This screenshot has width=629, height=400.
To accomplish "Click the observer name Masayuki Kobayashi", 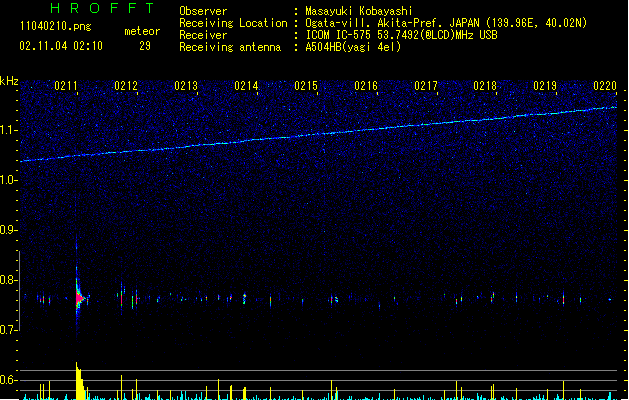I will pos(359,11).
